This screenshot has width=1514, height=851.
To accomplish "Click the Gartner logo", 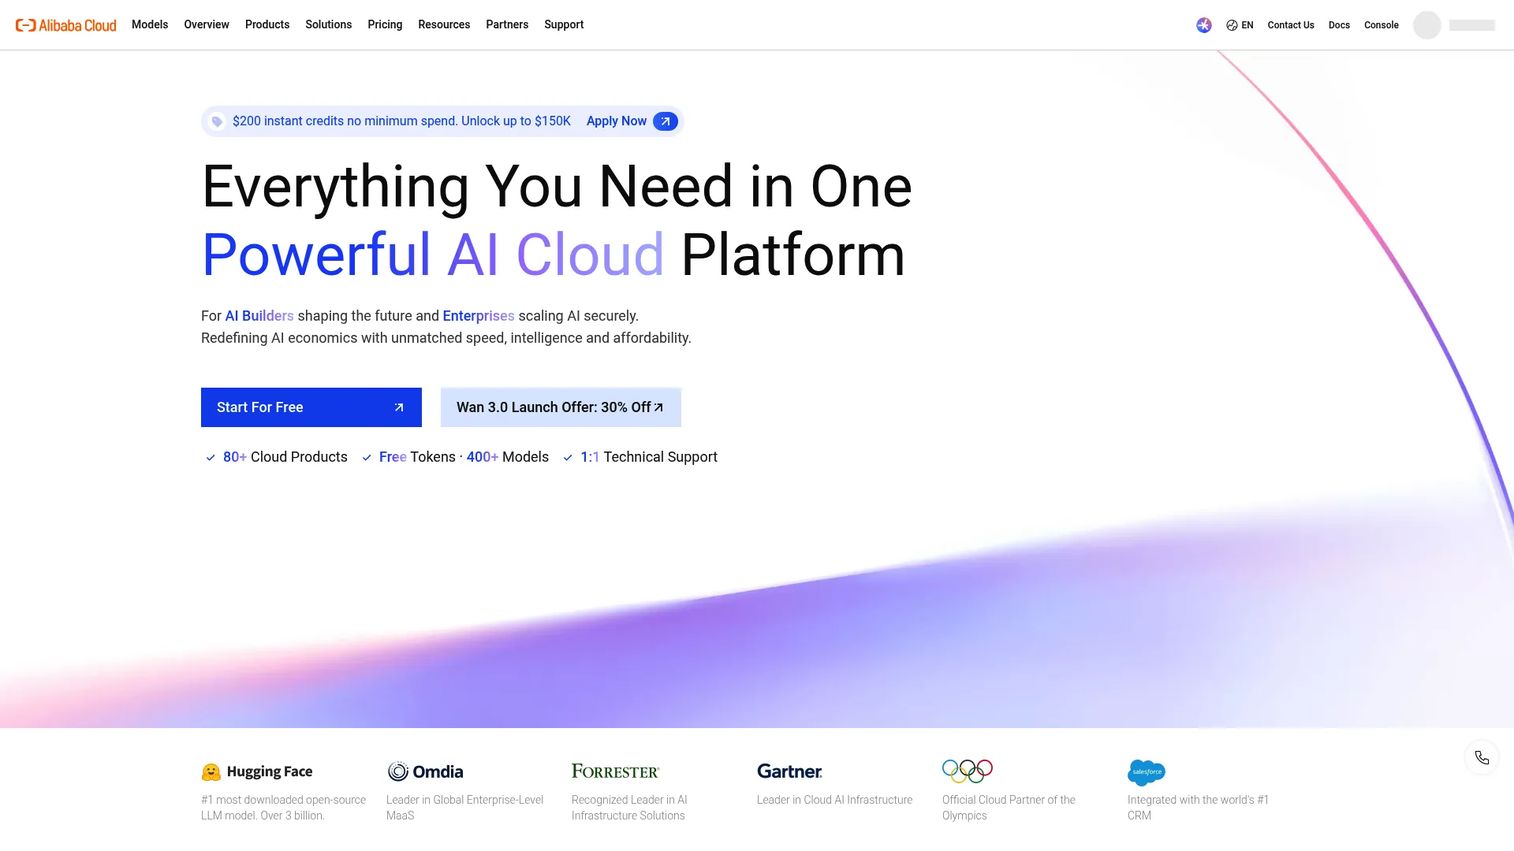I will (790, 771).
